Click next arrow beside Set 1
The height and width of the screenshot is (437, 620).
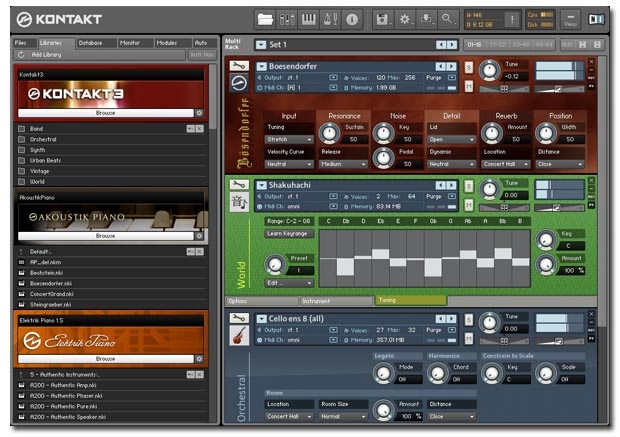[x=452, y=45]
